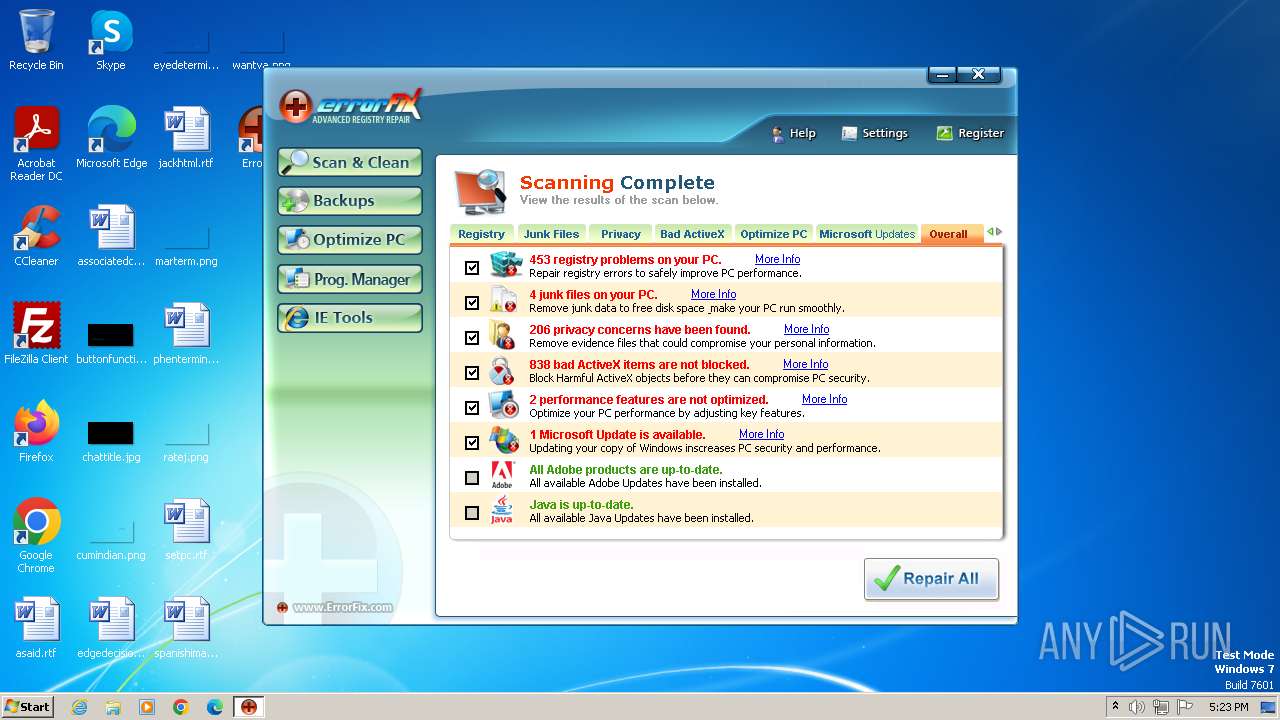The image size is (1280, 720).
Task: Open More Info for privacy concerns
Action: (x=806, y=329)
